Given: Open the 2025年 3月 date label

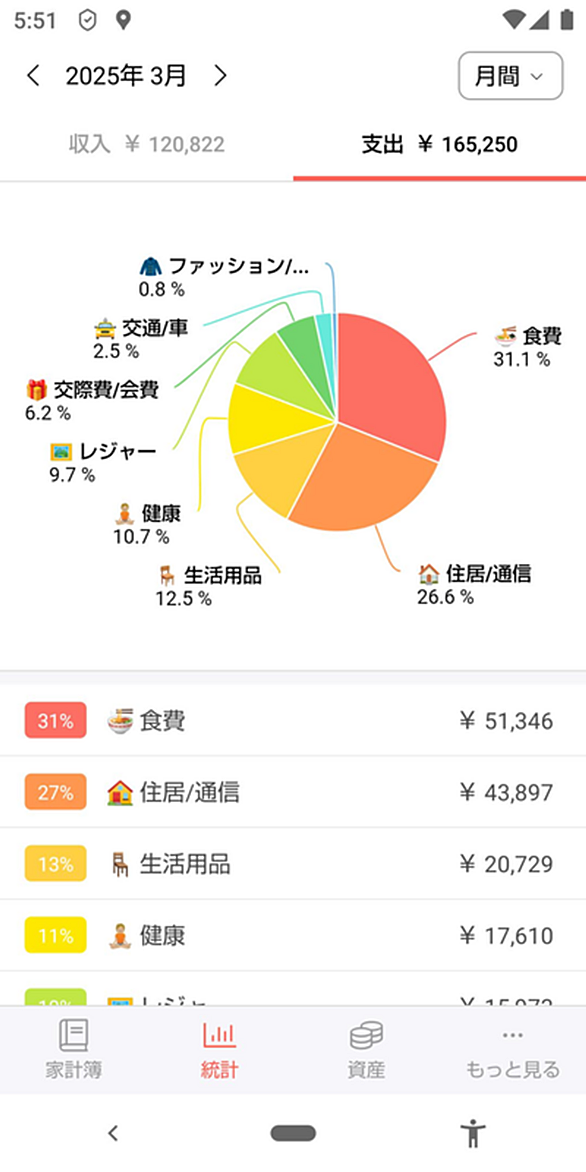Looking at the screenshot, I should coord(126,75).
